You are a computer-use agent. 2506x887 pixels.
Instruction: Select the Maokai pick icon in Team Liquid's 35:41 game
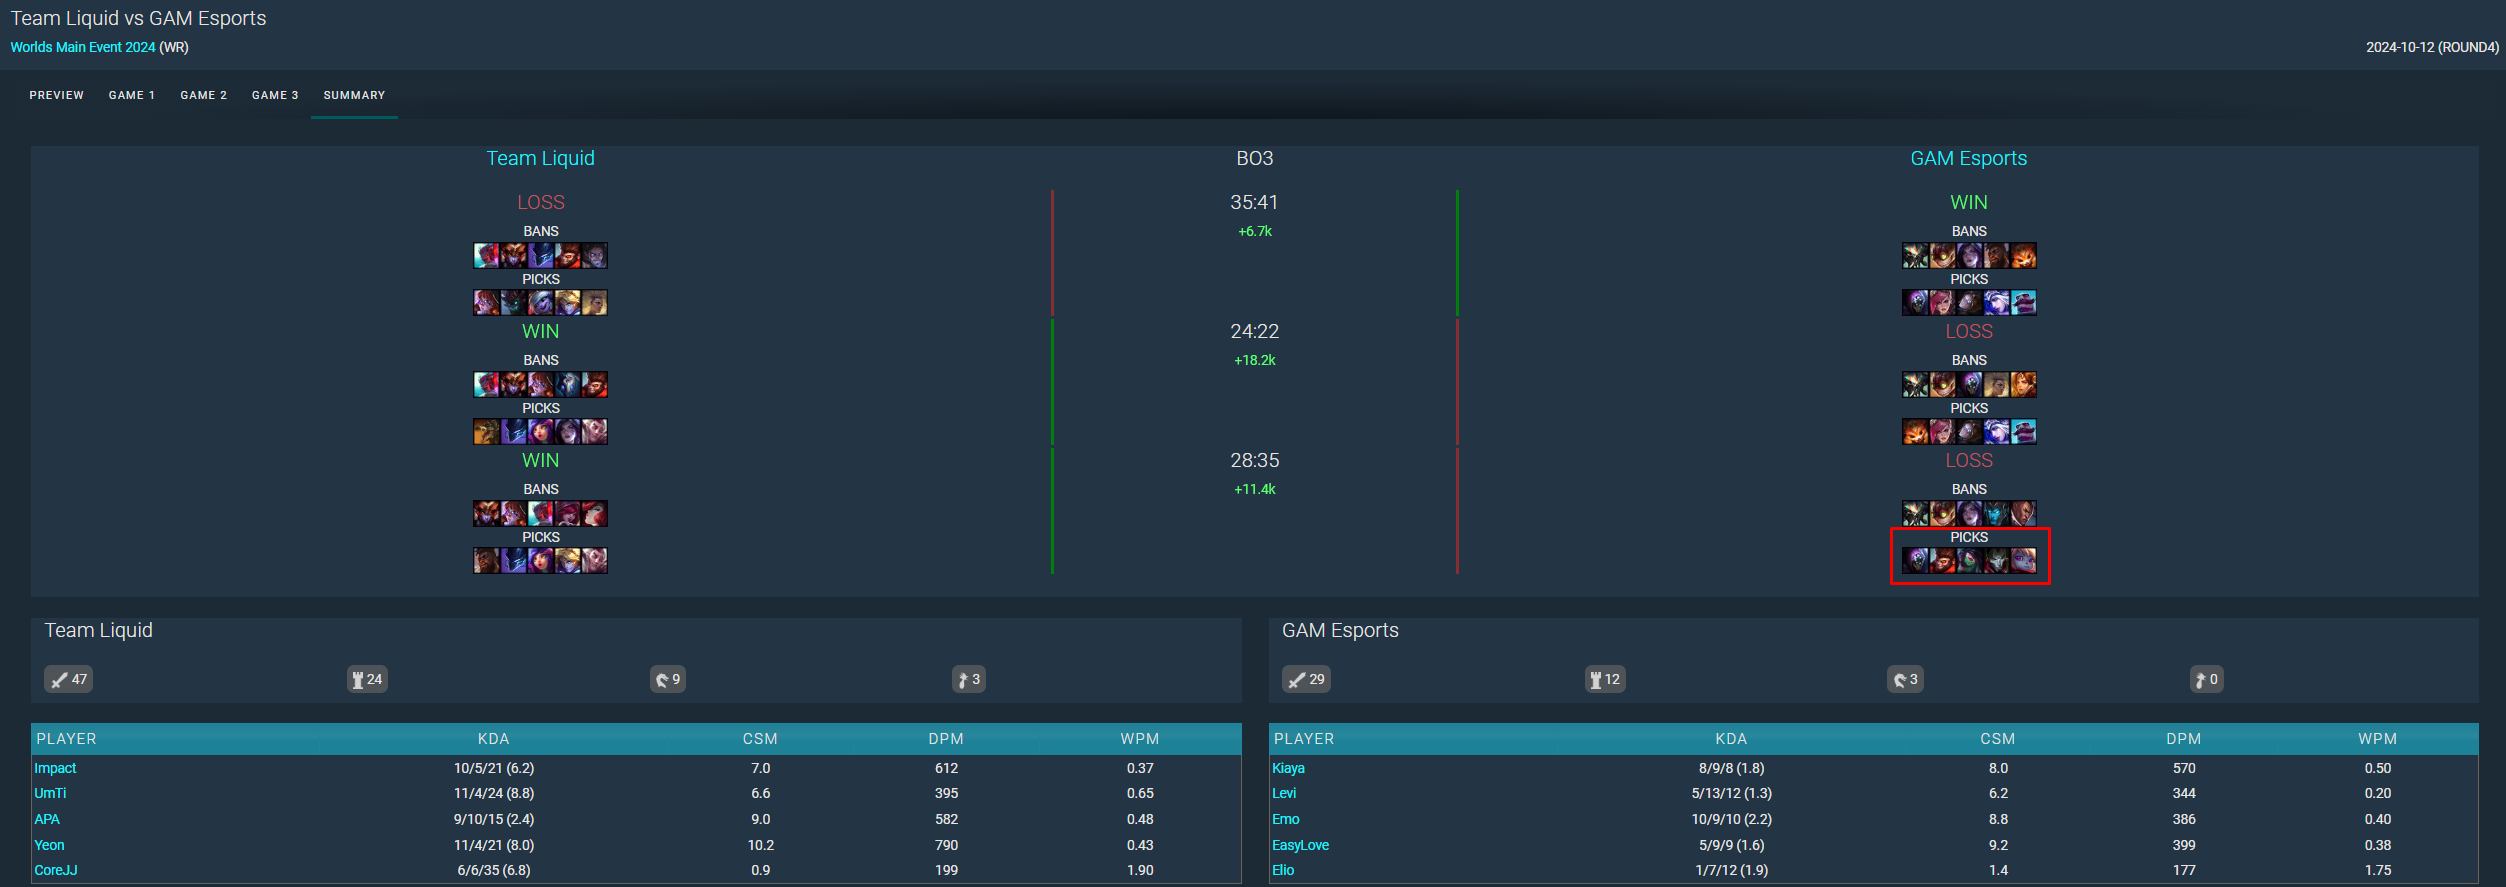pos(514,302)
